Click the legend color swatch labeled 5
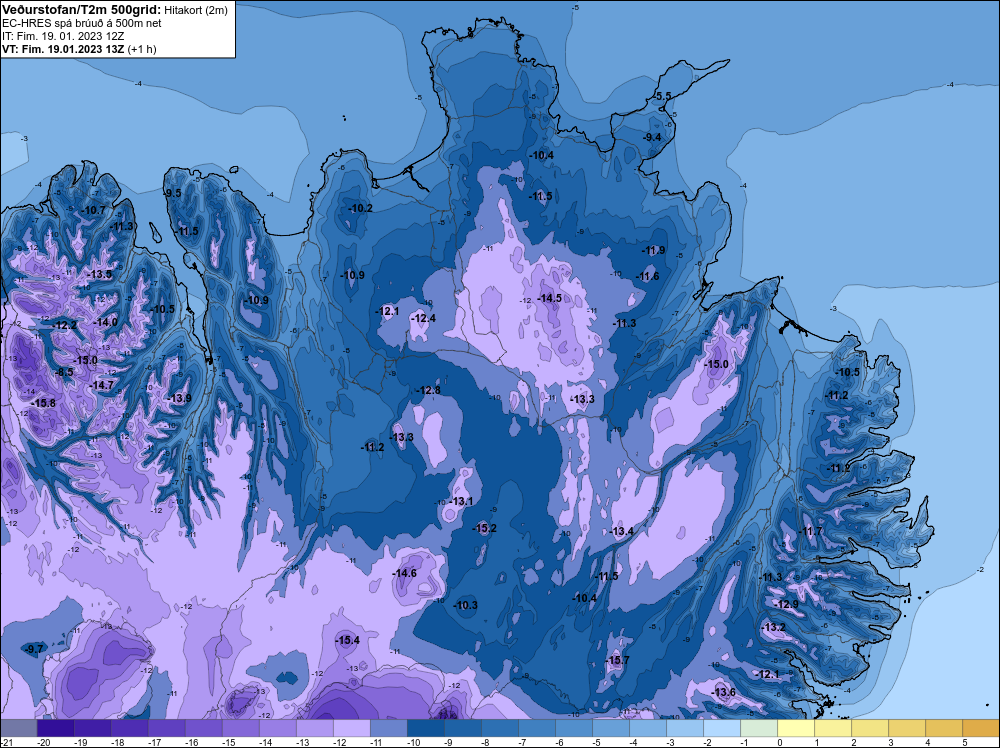This screenshot has height=748, width=1000. click(x=981, y=728)
